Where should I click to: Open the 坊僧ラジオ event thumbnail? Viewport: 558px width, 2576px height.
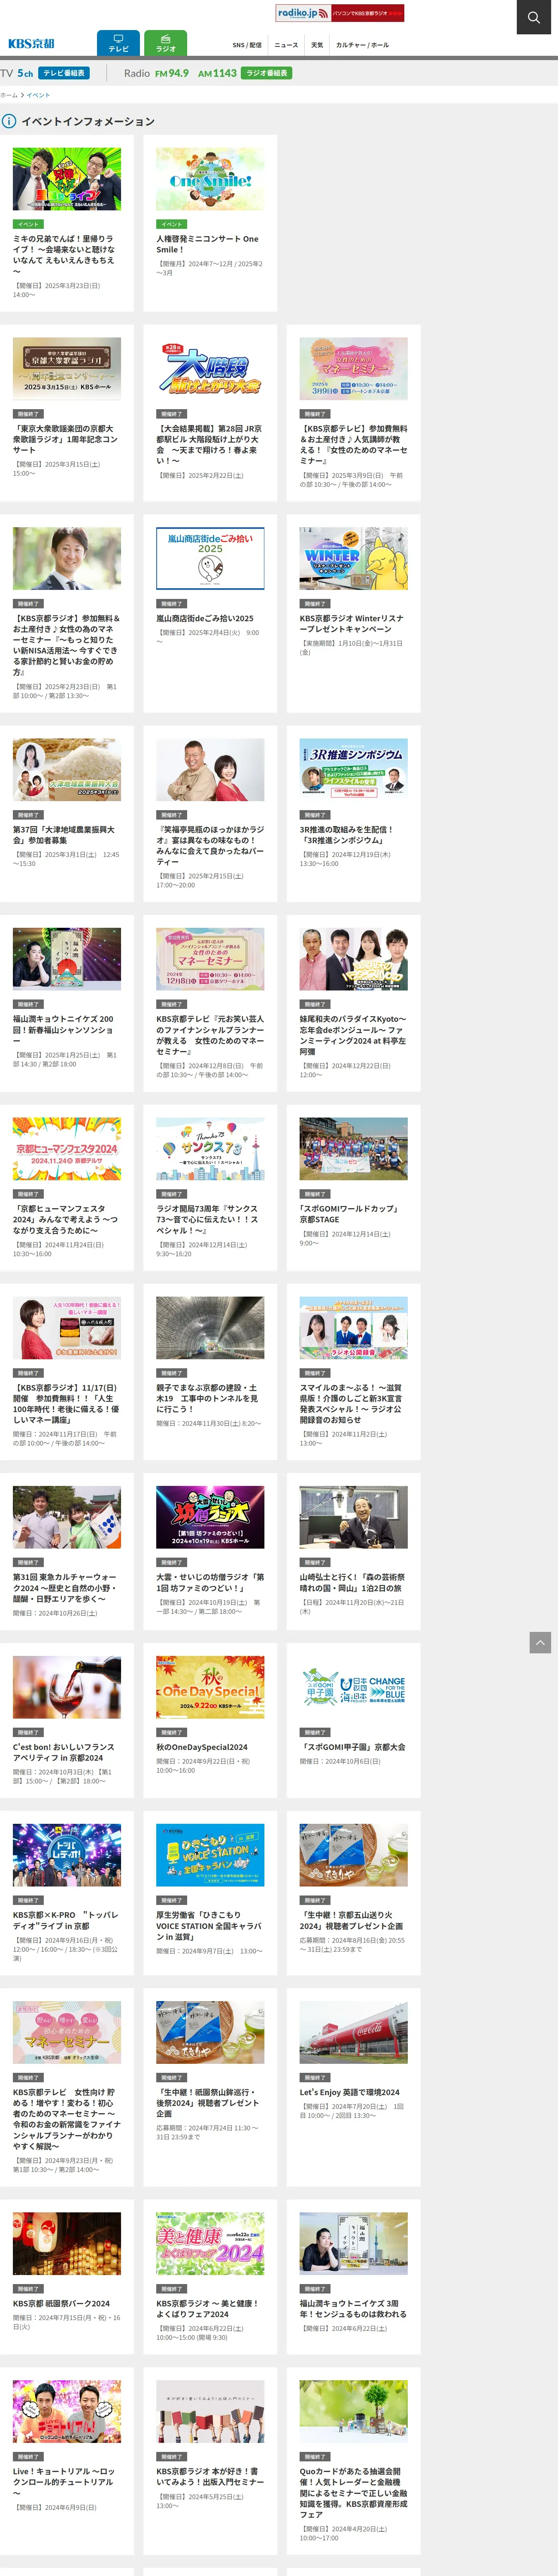[210, 1516]
